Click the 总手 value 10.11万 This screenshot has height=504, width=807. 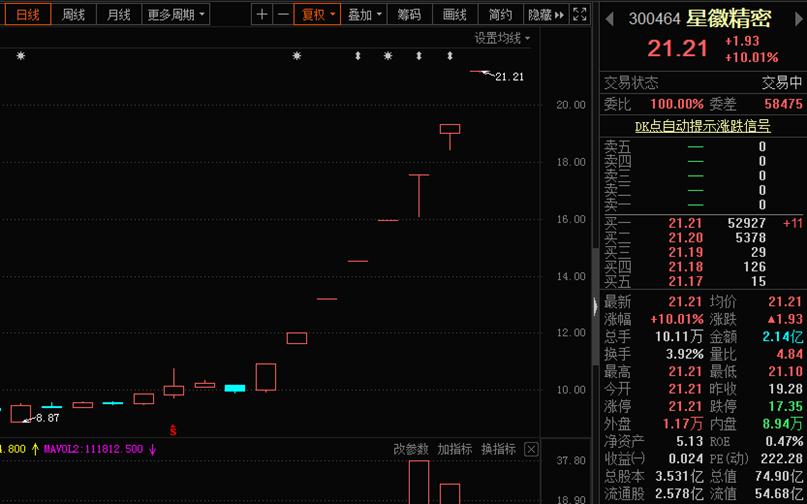click(679, 337)
